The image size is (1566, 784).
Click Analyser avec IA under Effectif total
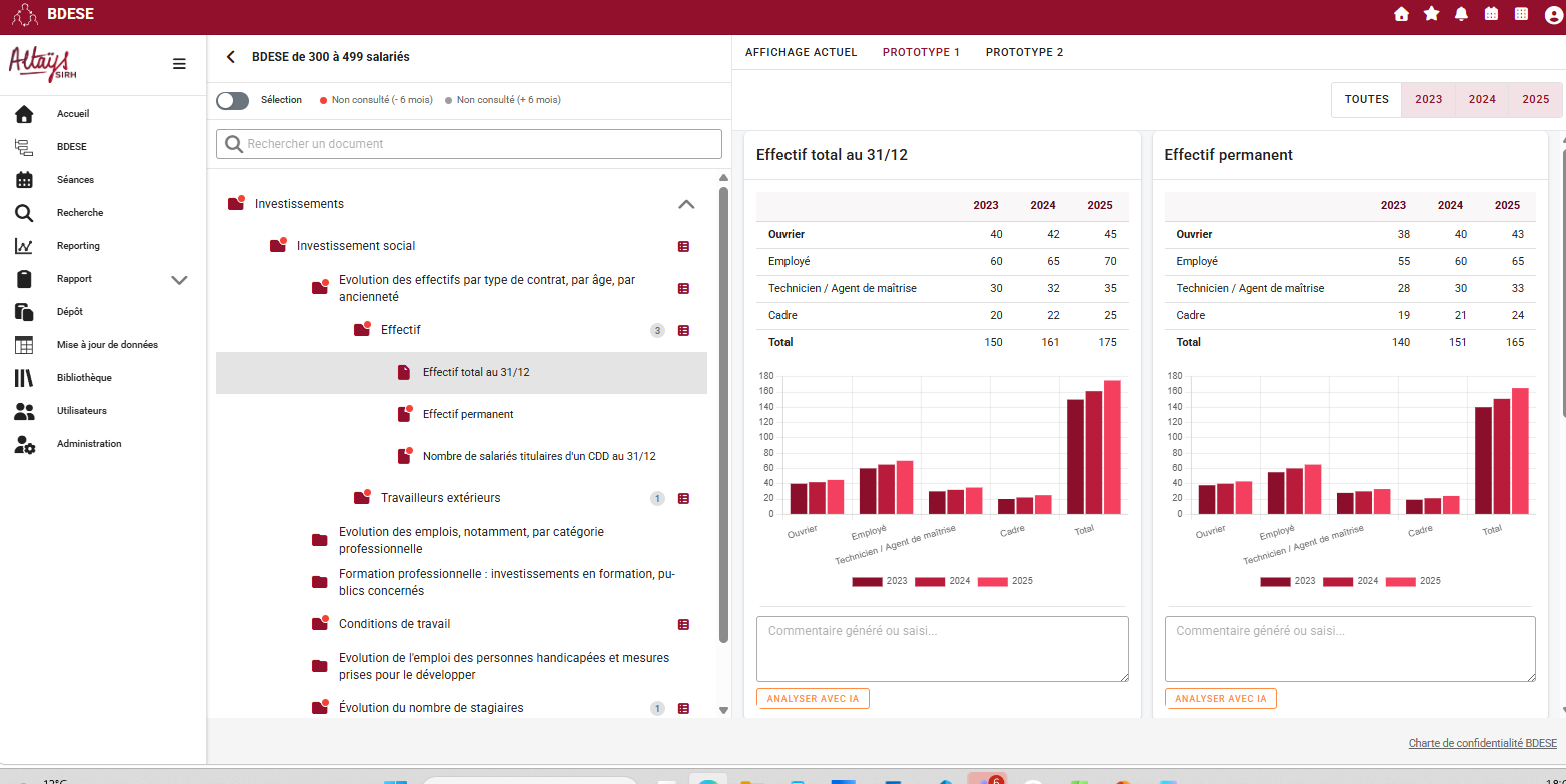click(812, 699)
